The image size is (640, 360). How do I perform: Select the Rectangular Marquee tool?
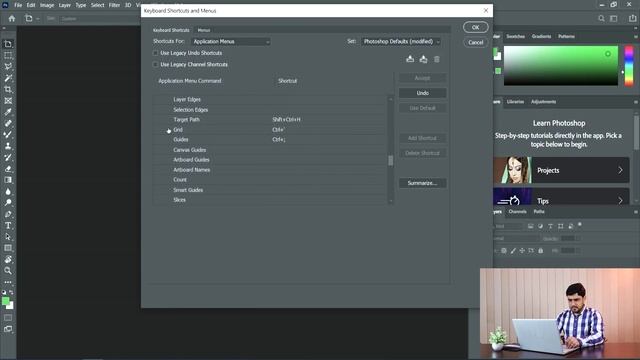(x=8, y=55)
